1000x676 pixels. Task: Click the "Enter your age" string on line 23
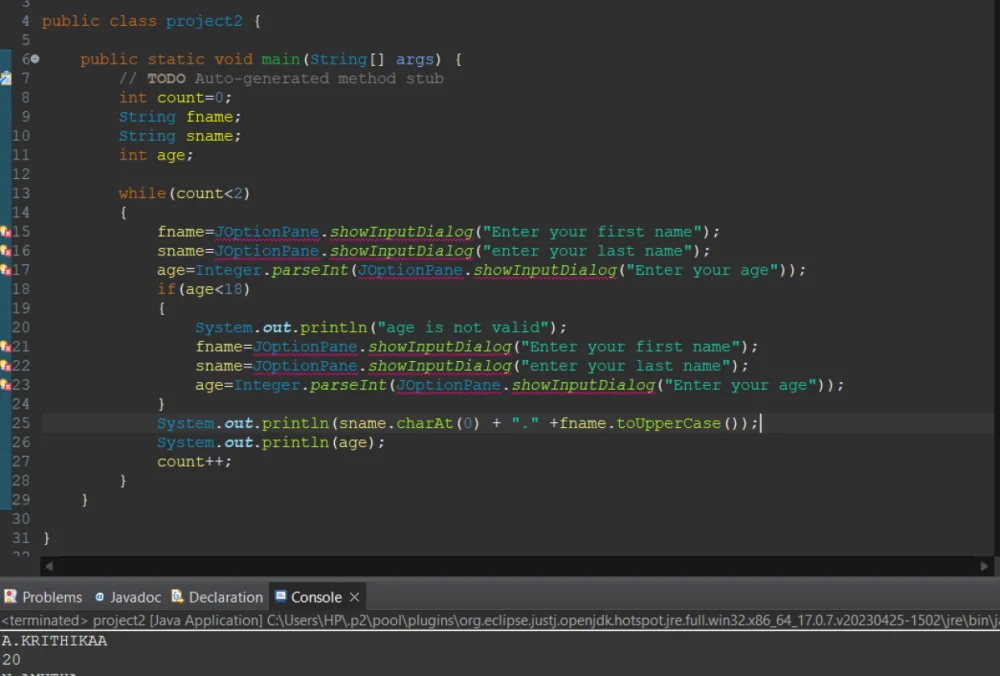click(x=740, y=385)
